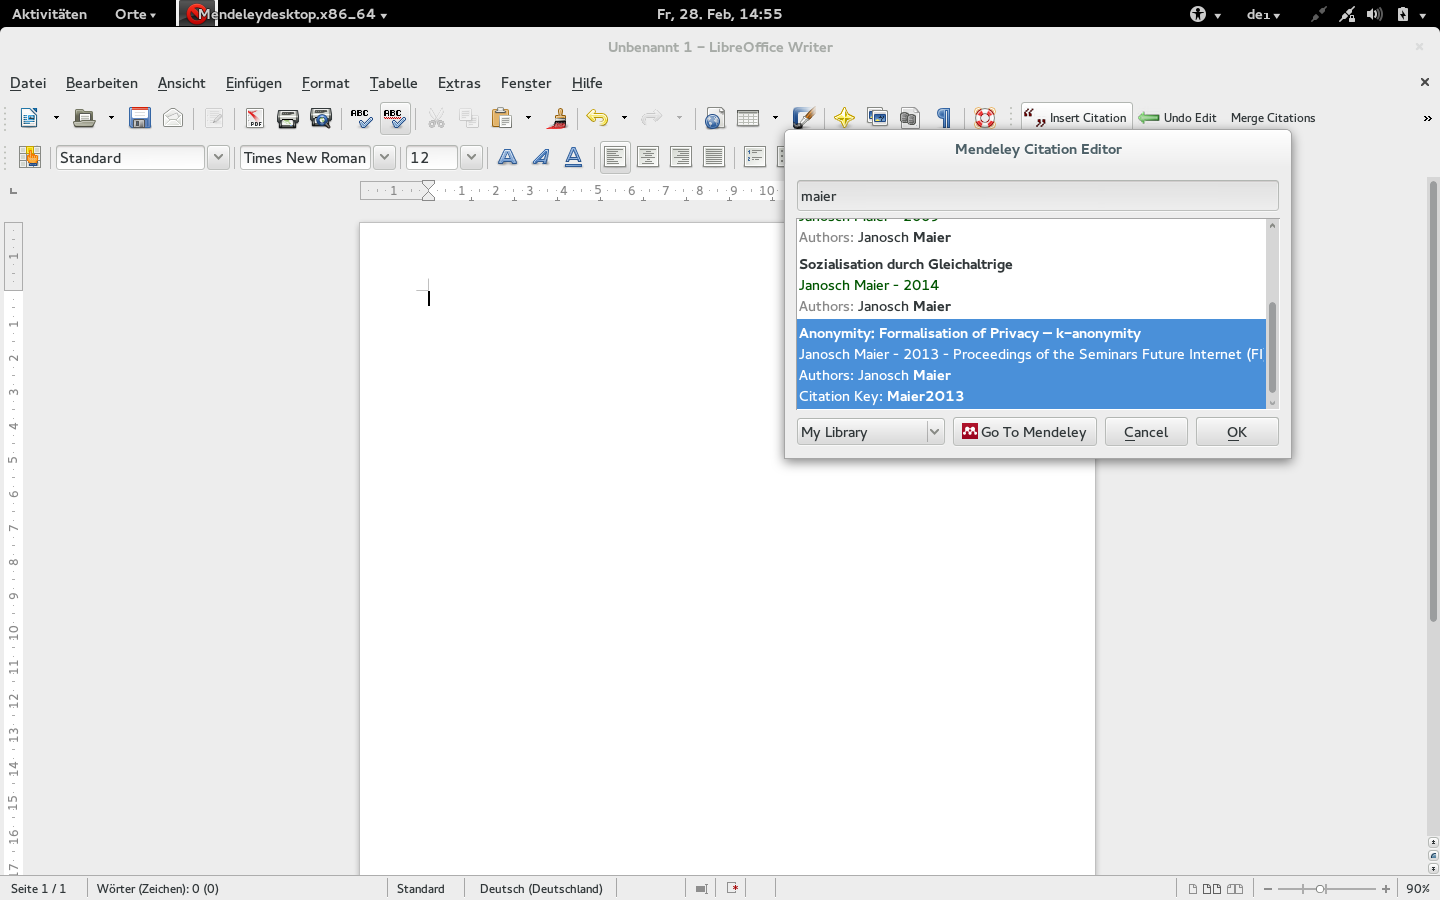Image resolution: width=1440 pixels, height=900 pixels.
Task: Click Merge Citations button
Action: [1273, 118]
